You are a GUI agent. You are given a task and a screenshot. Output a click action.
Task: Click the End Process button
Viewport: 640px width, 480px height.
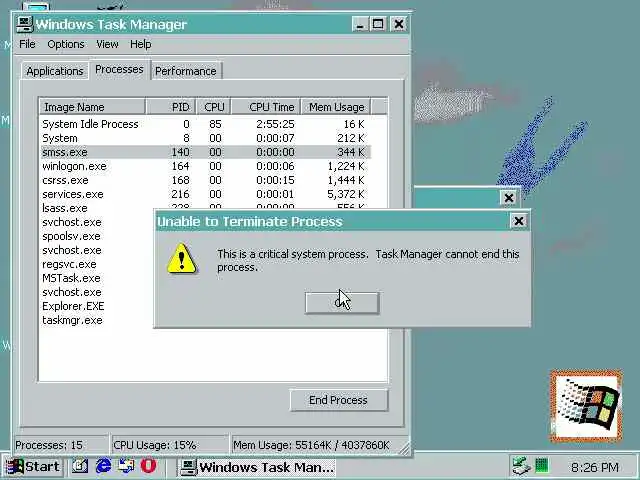[x=339, y=400]
